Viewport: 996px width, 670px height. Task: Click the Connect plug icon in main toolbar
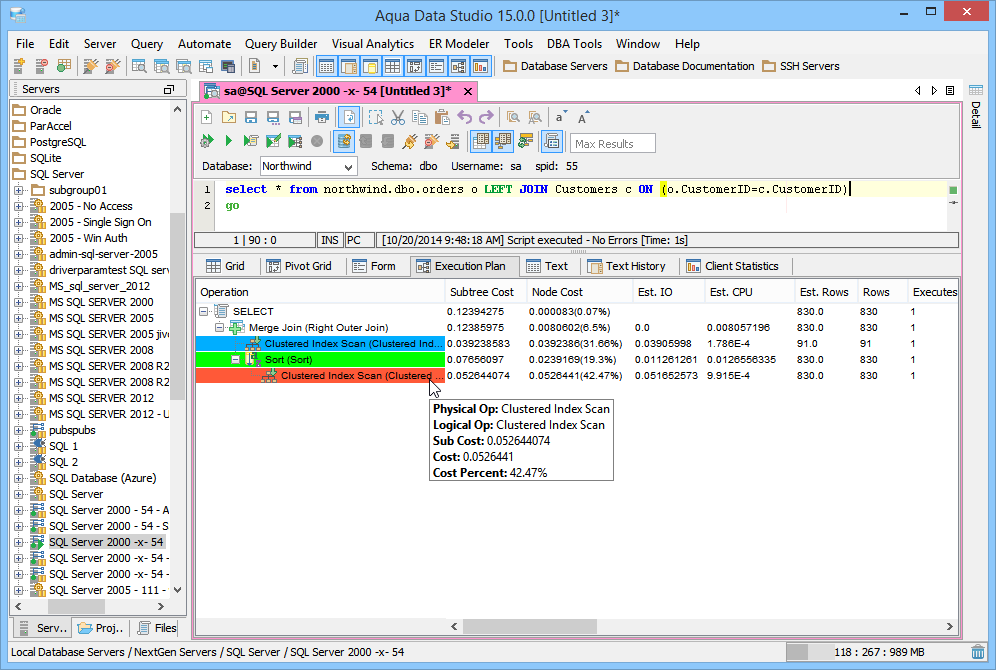[x=90, y=65]
